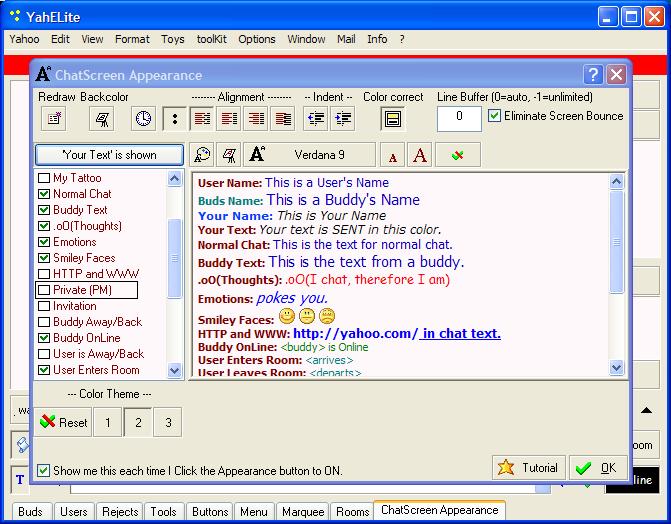Uncheck Show me this each time checkbox
The height and width of the screenshot is (524, 671).
(43, 470)
